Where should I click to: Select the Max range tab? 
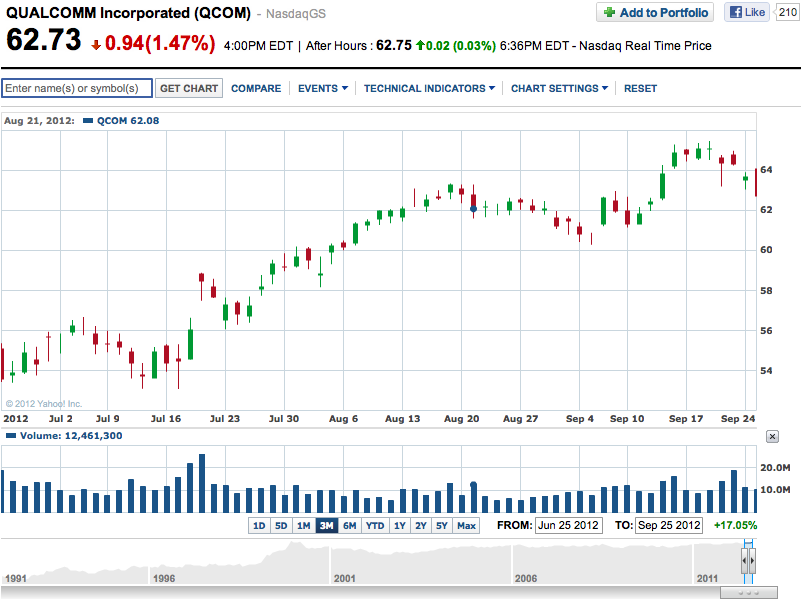coord(466,525)
